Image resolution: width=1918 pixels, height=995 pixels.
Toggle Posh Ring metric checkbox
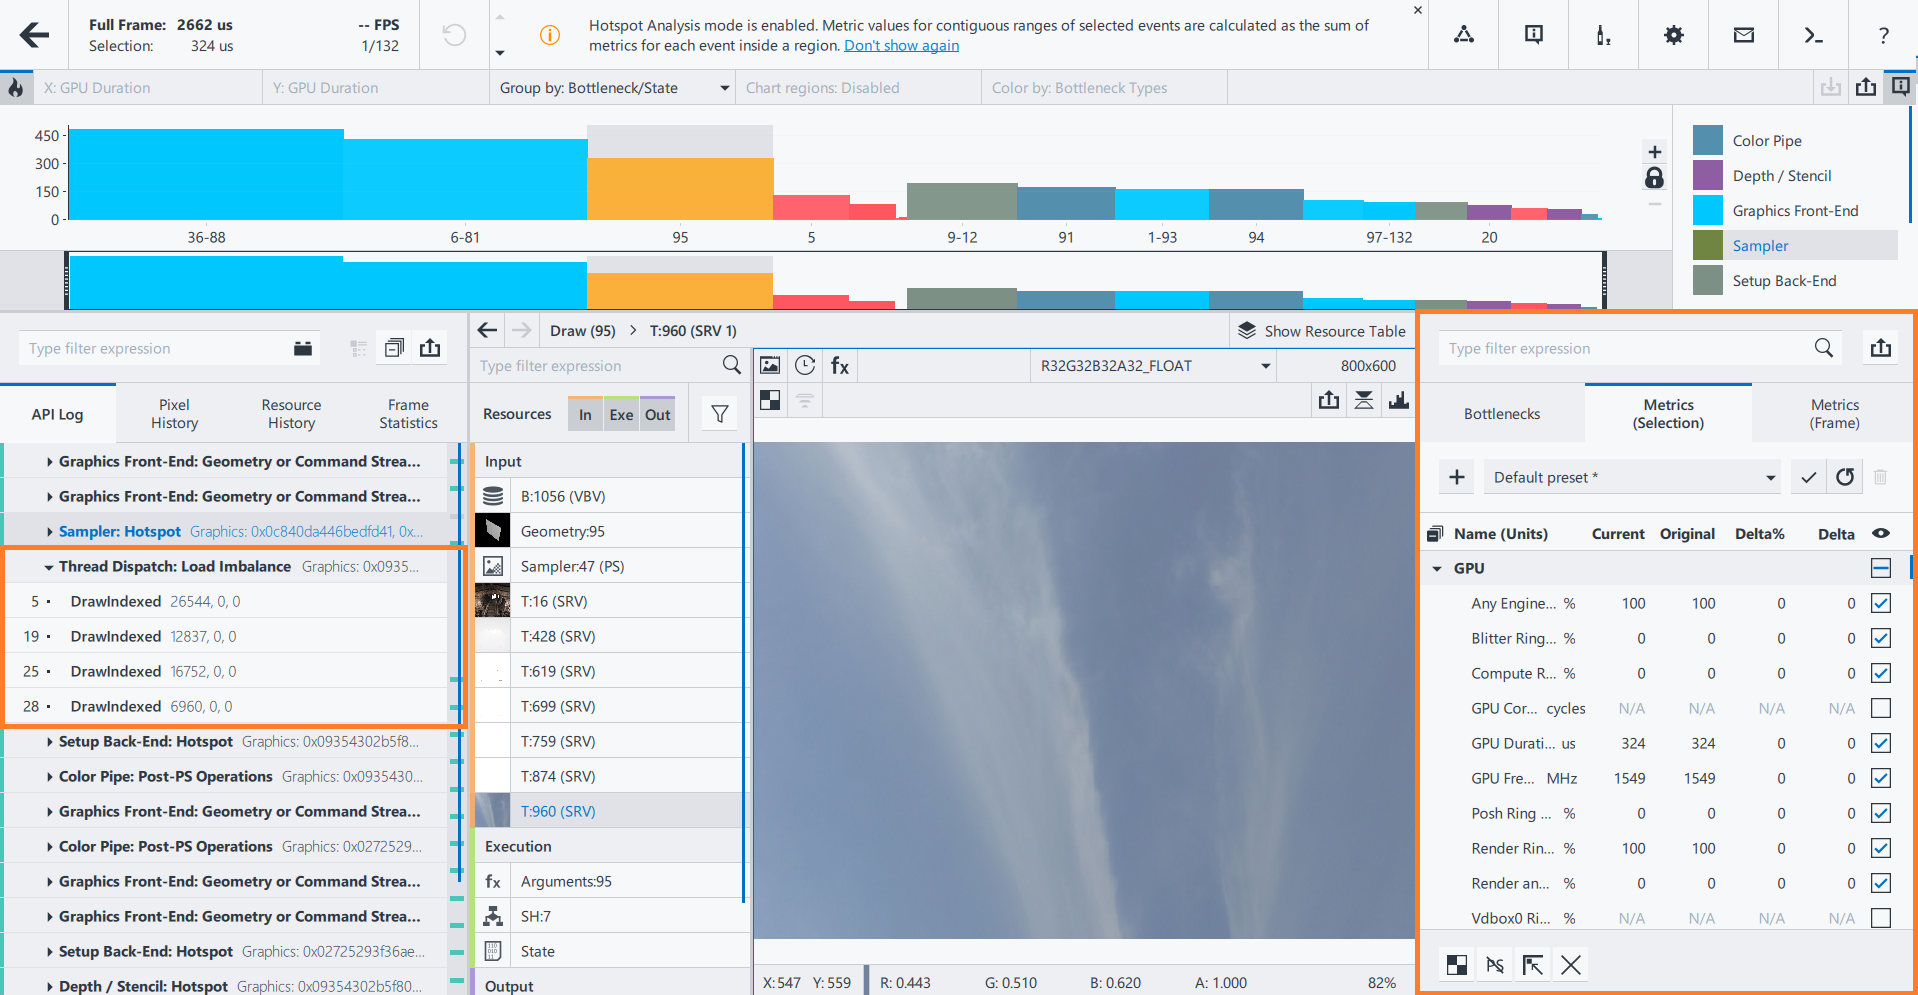pos(1880,813)
